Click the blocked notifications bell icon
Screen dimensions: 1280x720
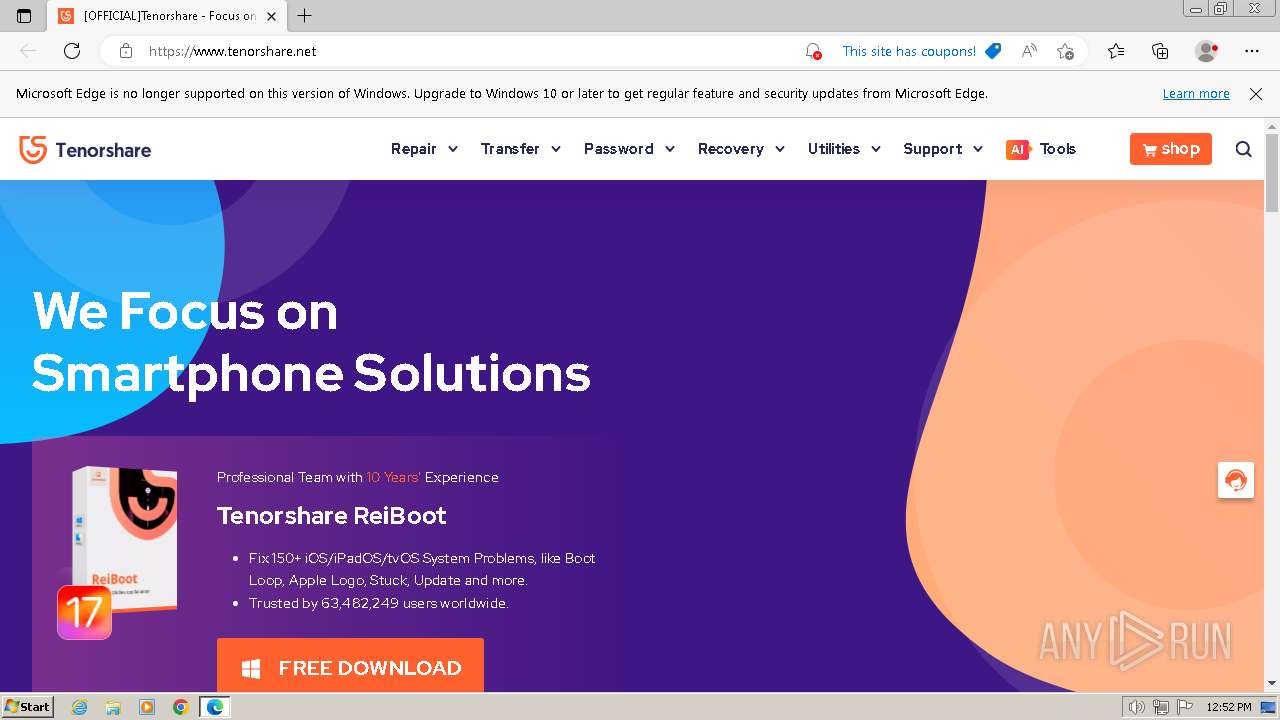813,51
